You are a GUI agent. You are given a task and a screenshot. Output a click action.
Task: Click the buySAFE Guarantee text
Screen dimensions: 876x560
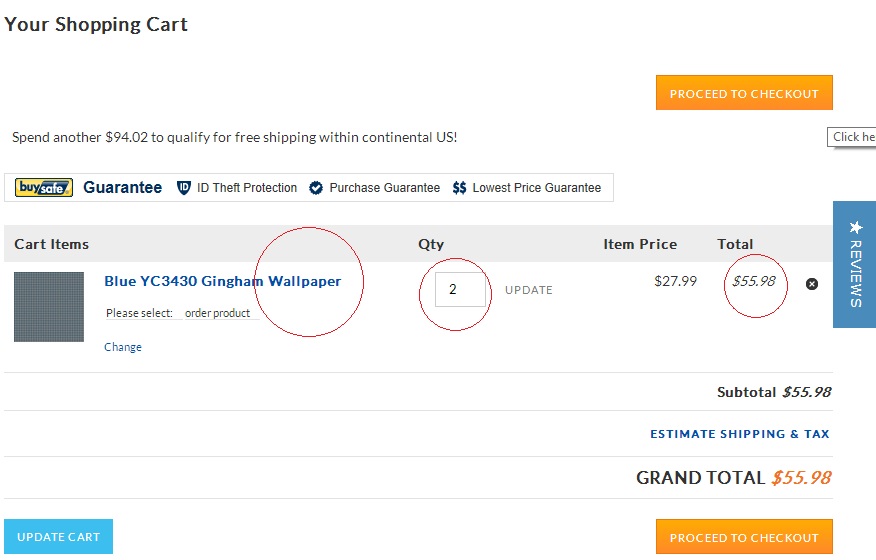pyautogui.click(x=122, y=188)
